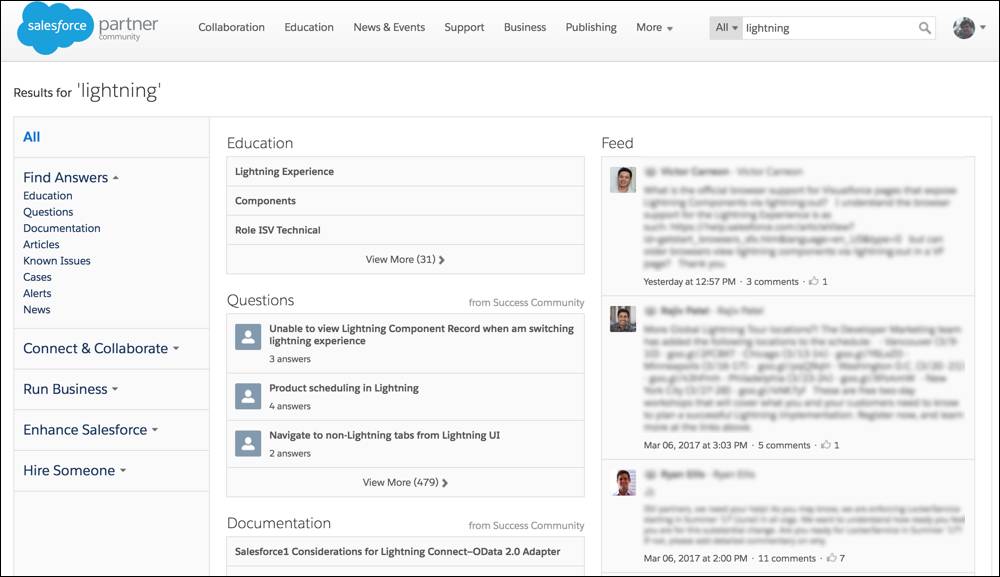1000x577 pixels.
Task: Click inside the lightning search field
Action: tap(820, 28)
